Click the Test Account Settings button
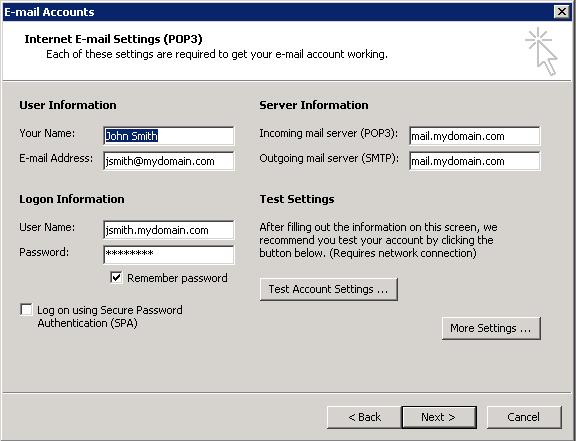This screenshot has height=441, width=576. [x=328, y=289]
